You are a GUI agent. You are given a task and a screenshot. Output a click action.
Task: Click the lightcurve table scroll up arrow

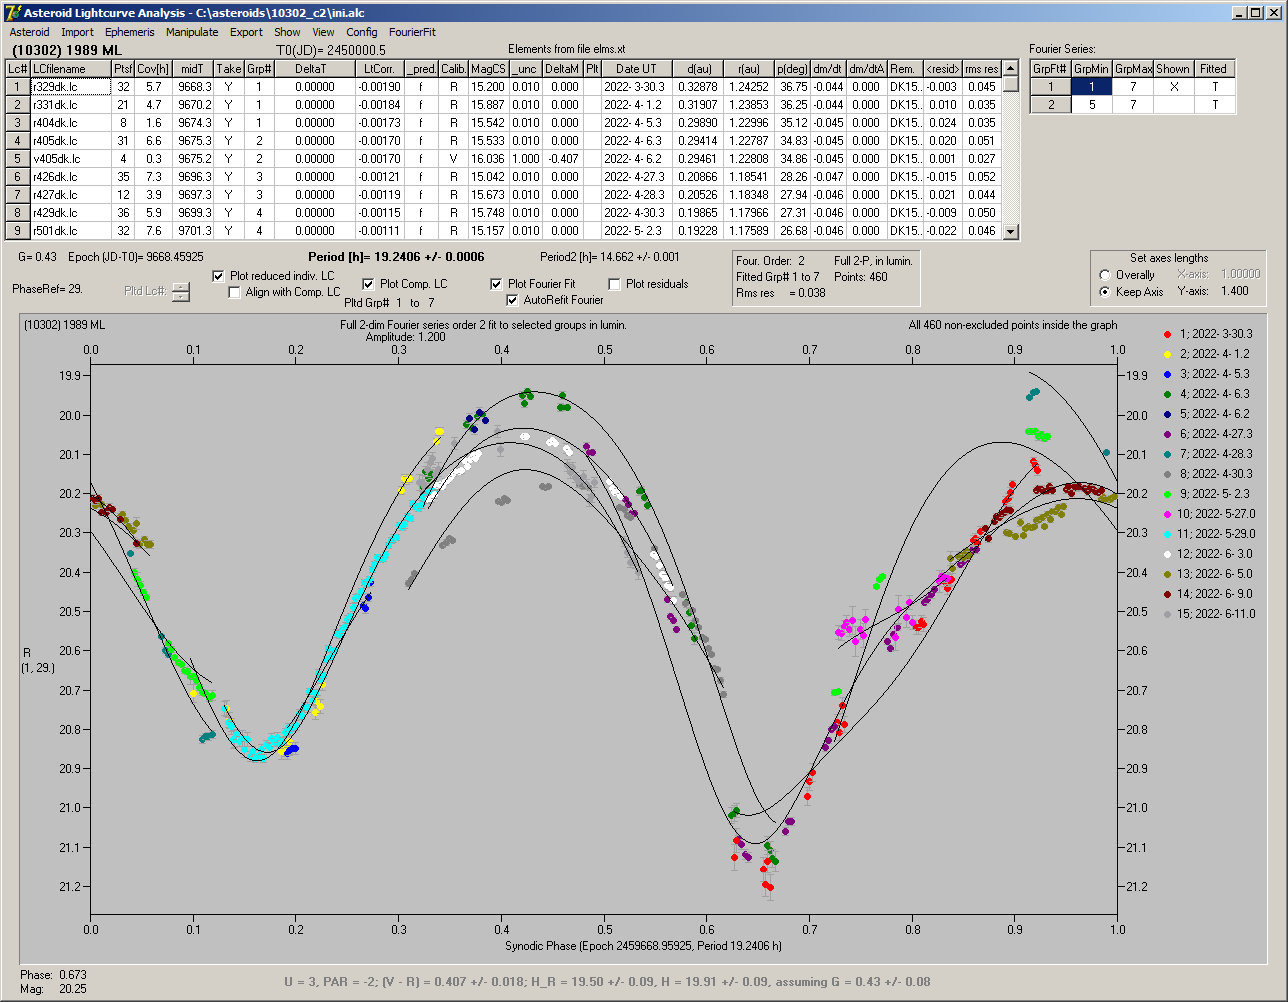click(1011, 68)
